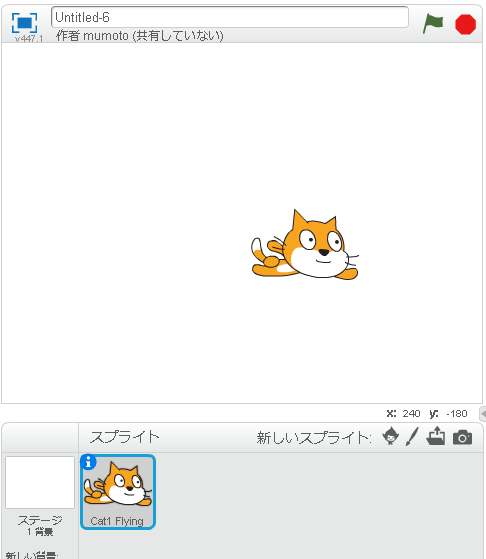Create a new sprite from the camera

tap(462, 437)
